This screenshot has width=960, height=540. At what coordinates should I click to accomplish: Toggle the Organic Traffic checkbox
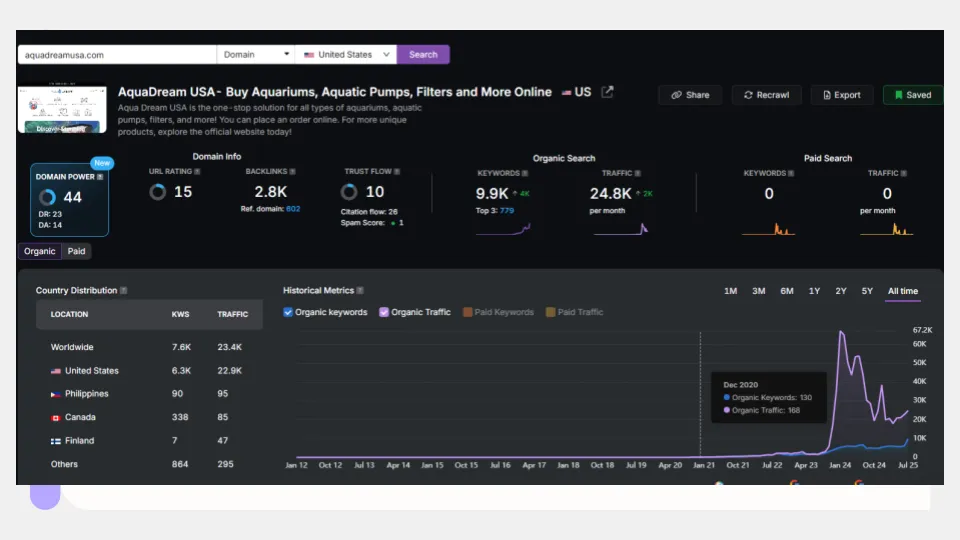[x=384, y=312]
